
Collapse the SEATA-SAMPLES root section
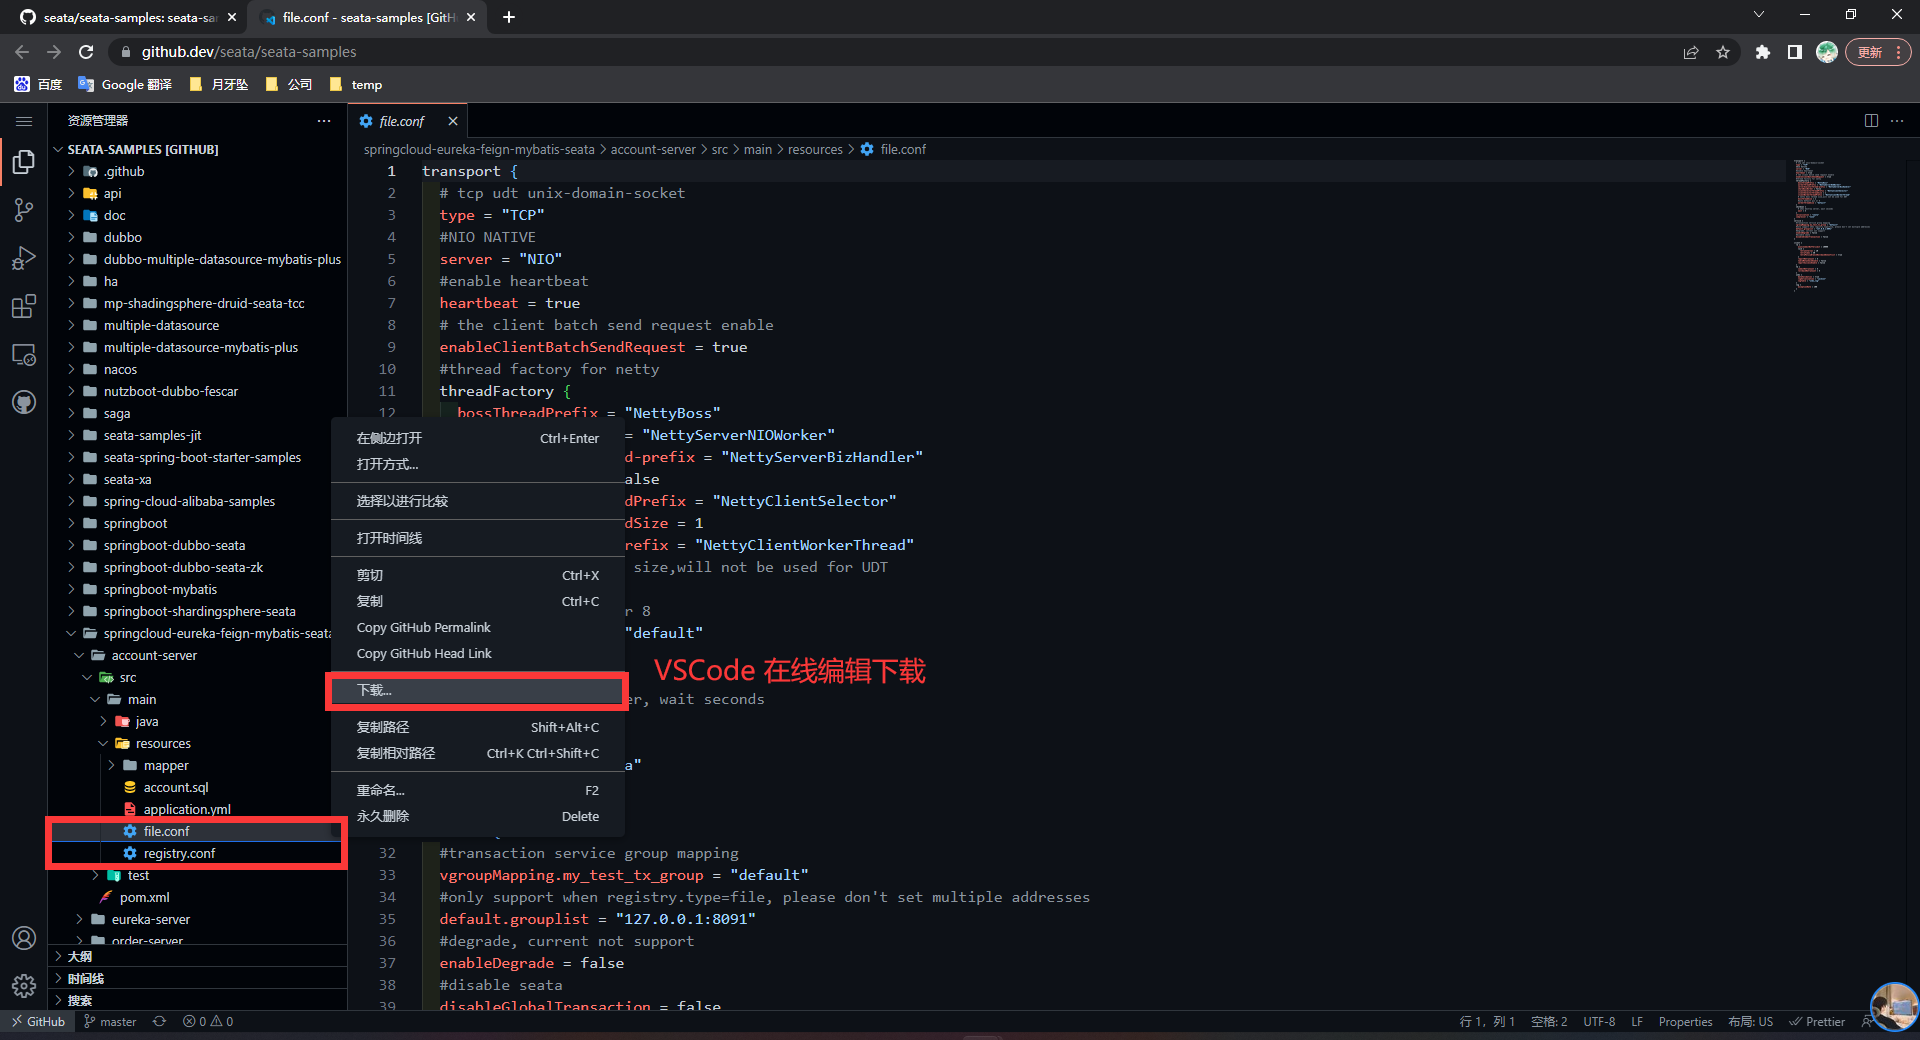196,149
